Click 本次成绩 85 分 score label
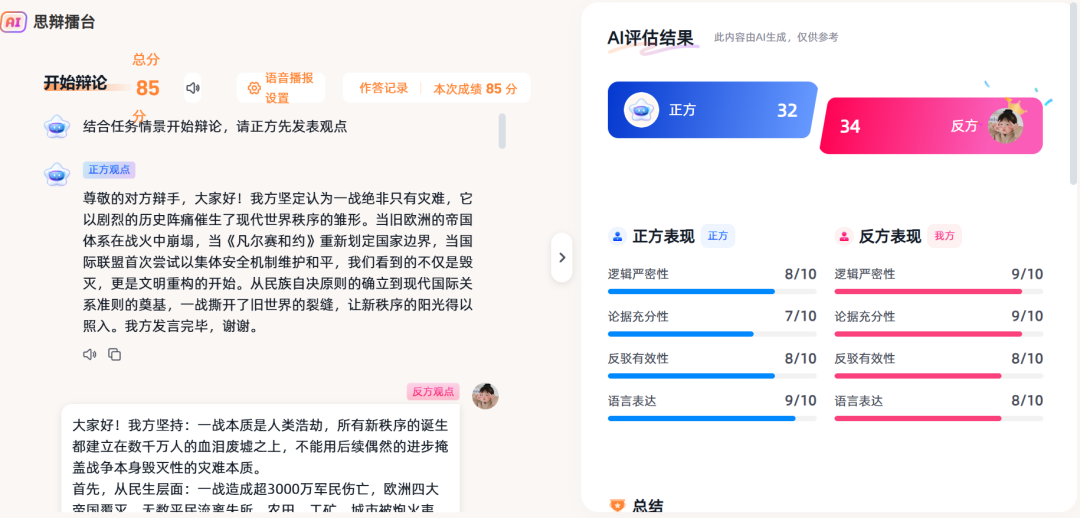The image size is (1080, 518). click(475, 88)
